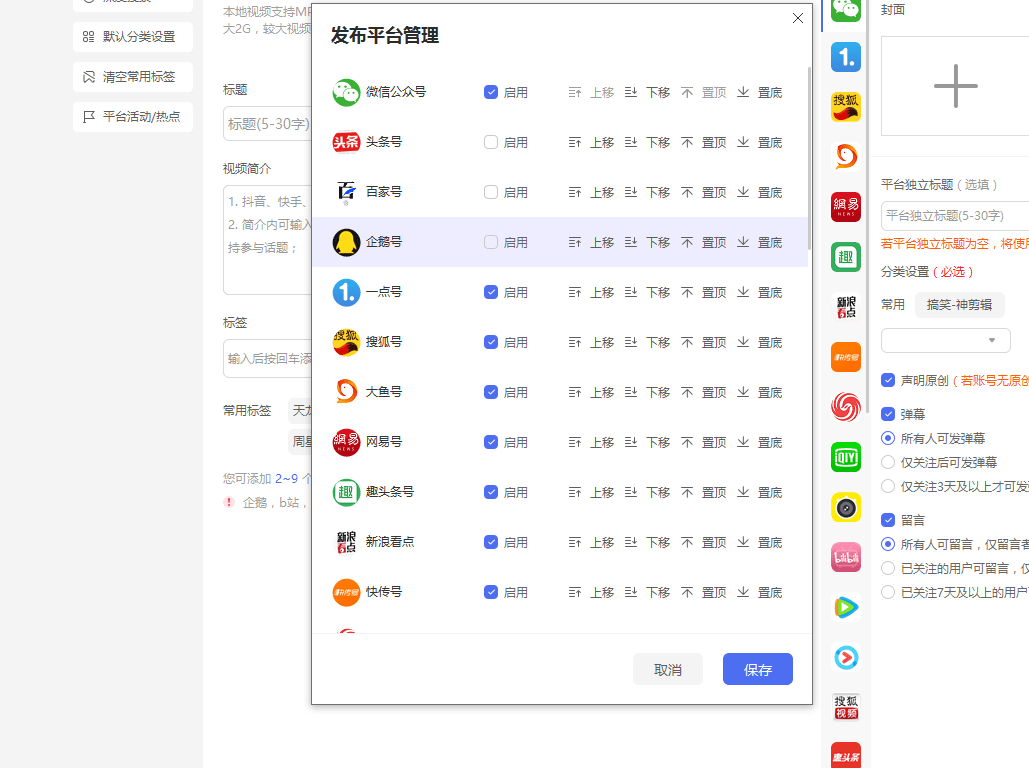The width and height of the screenshot is (1029, 768).
Task: Click the move-up icon in the 头条号 row
Action: pyautogui.click(x=575, y=142)
